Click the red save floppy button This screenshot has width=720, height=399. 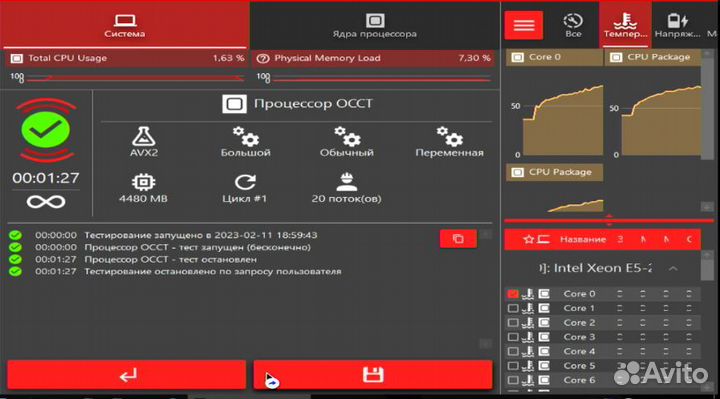pyautogui.click(x=373, y=375)
